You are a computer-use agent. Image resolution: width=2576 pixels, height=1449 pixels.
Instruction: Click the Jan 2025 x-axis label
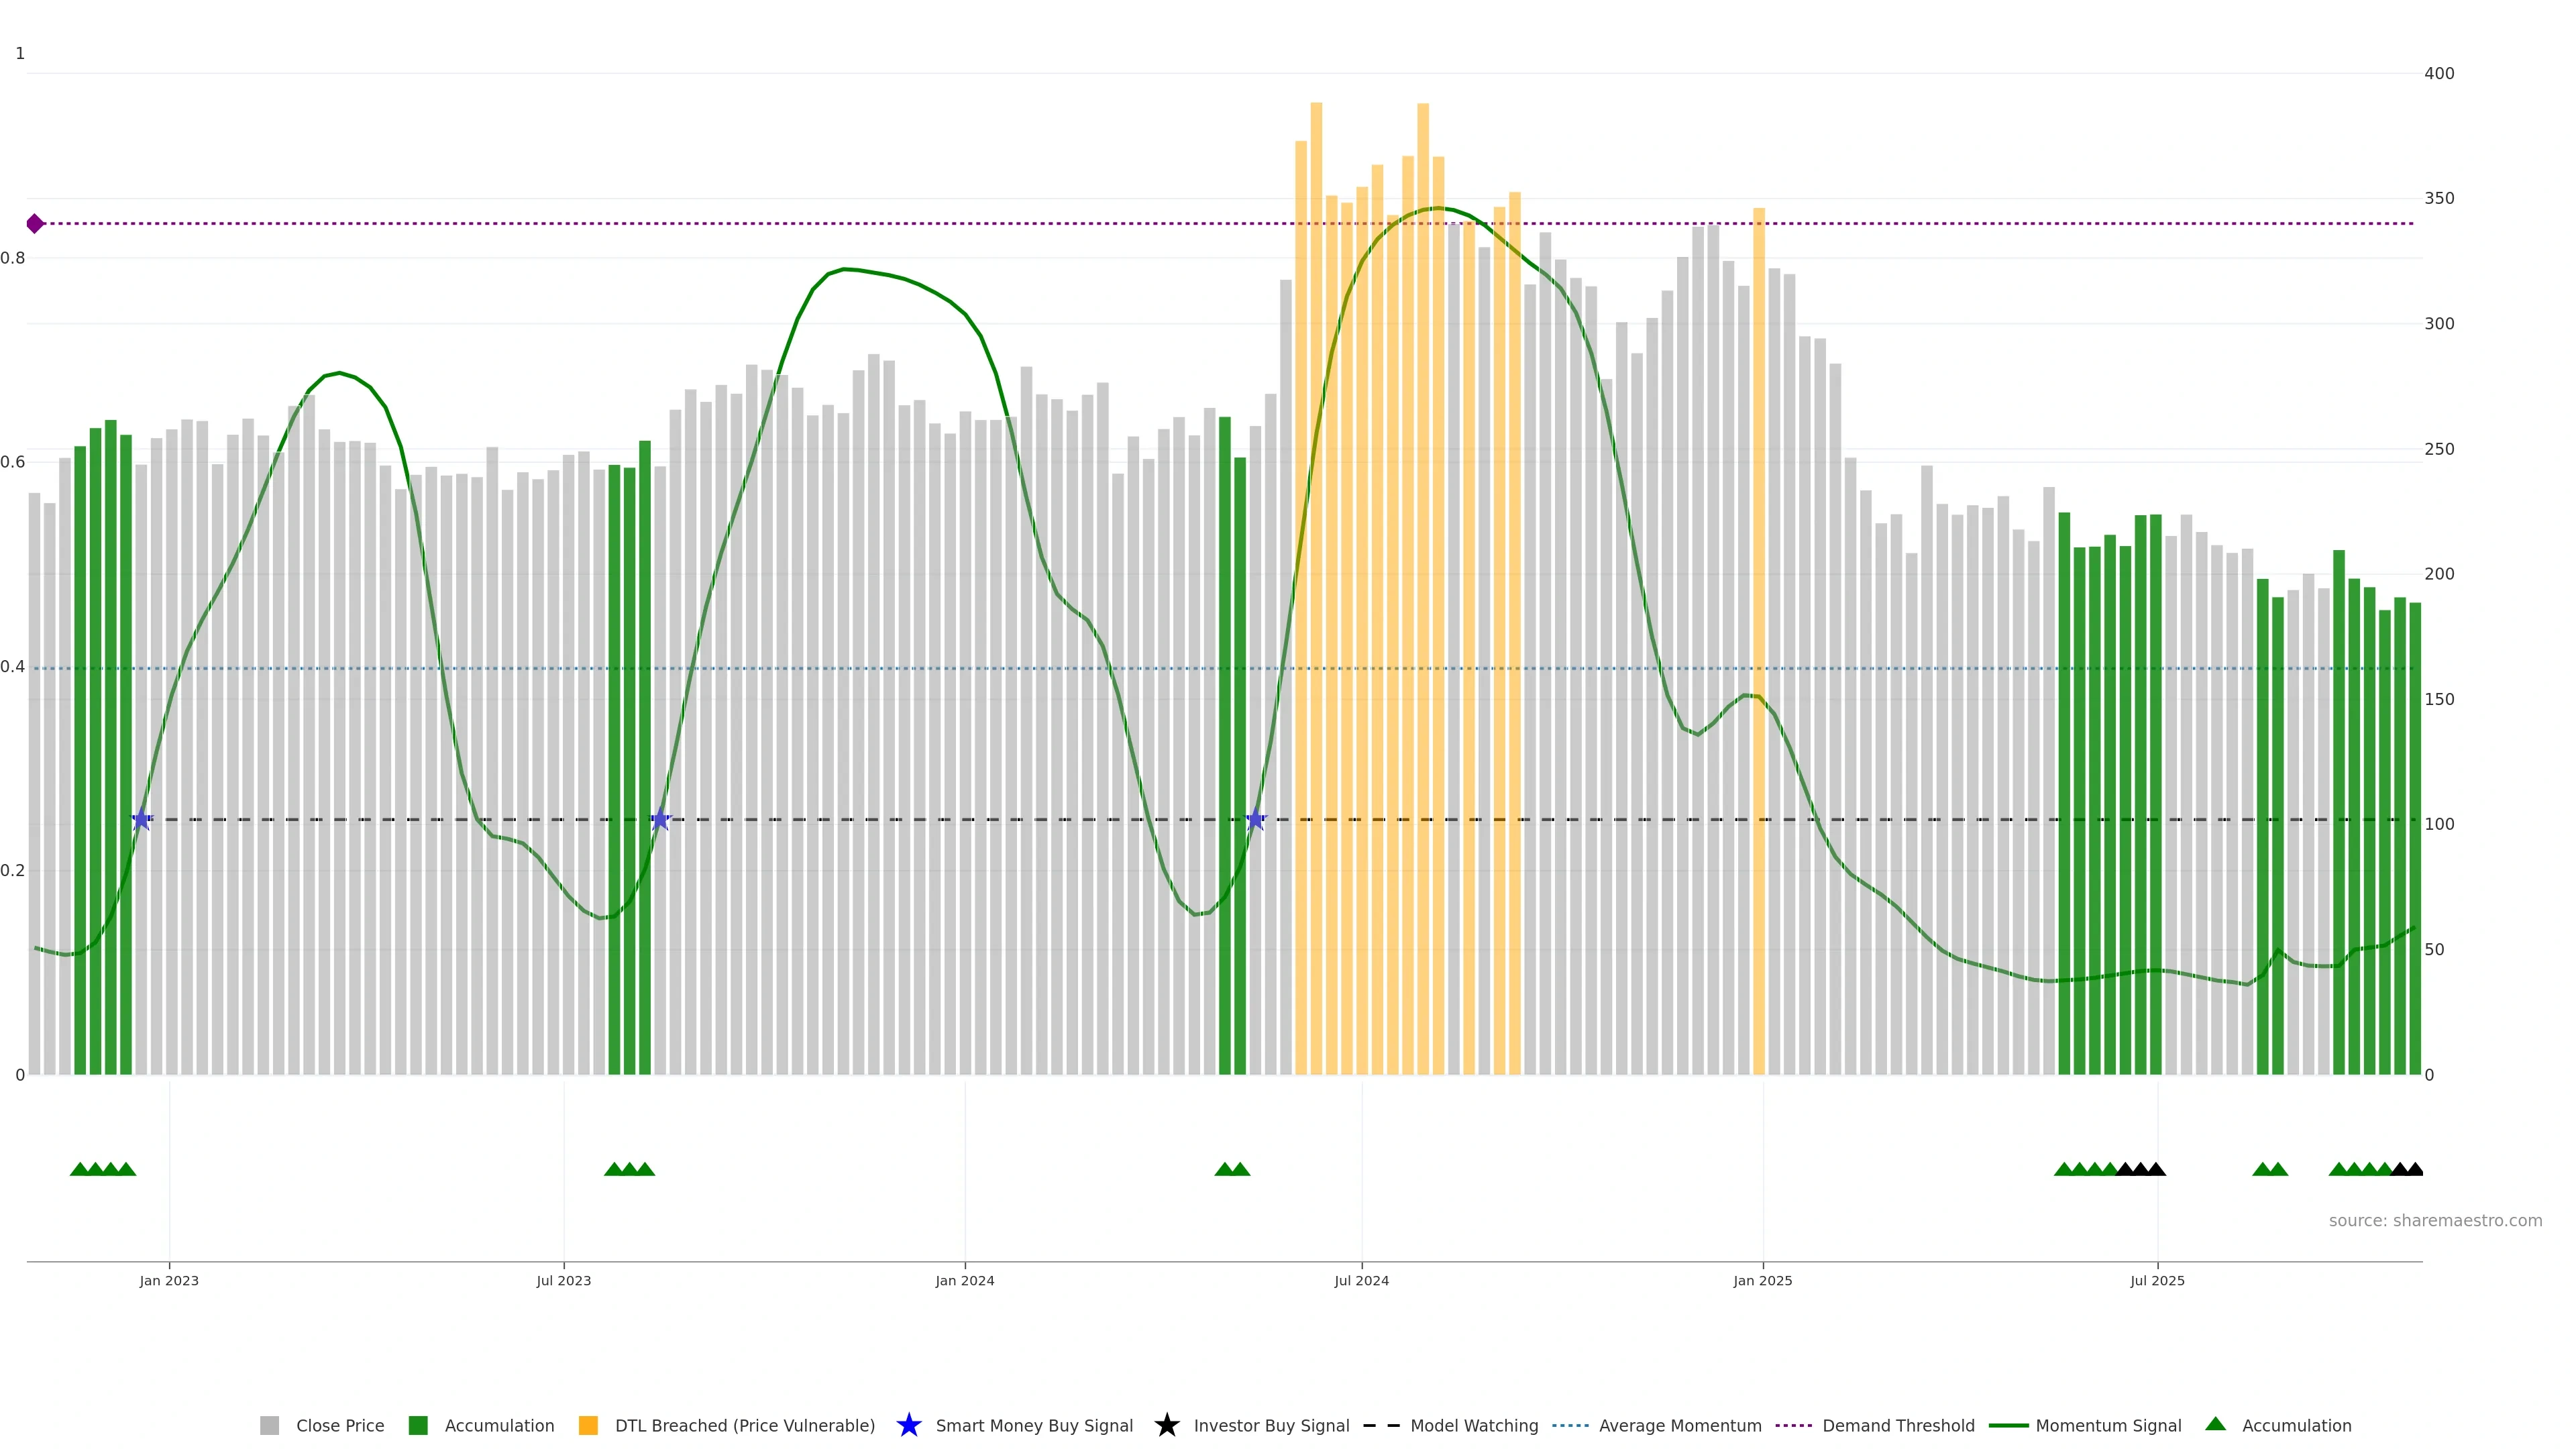(x=1762, y=1281)
